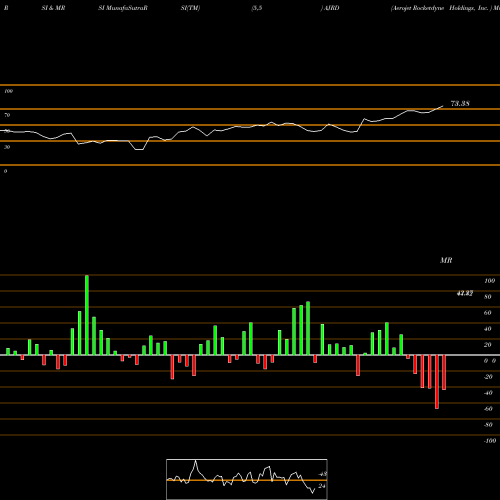Click the lowest dip of the RSI line

click(x=139, y=150)
